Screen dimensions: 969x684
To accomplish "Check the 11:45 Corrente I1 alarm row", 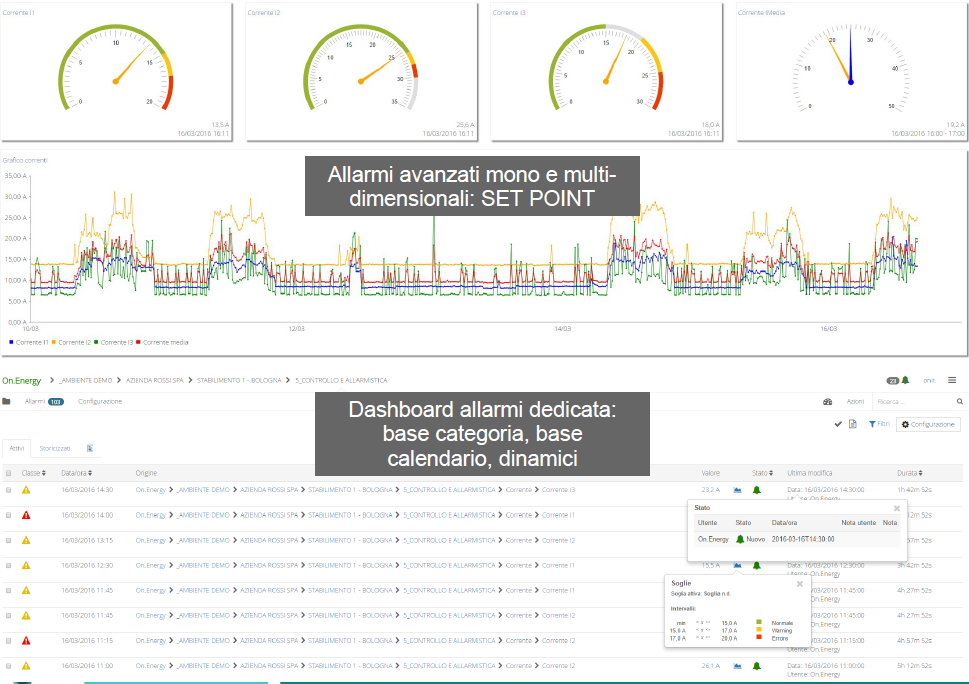I will pos(9,591).
